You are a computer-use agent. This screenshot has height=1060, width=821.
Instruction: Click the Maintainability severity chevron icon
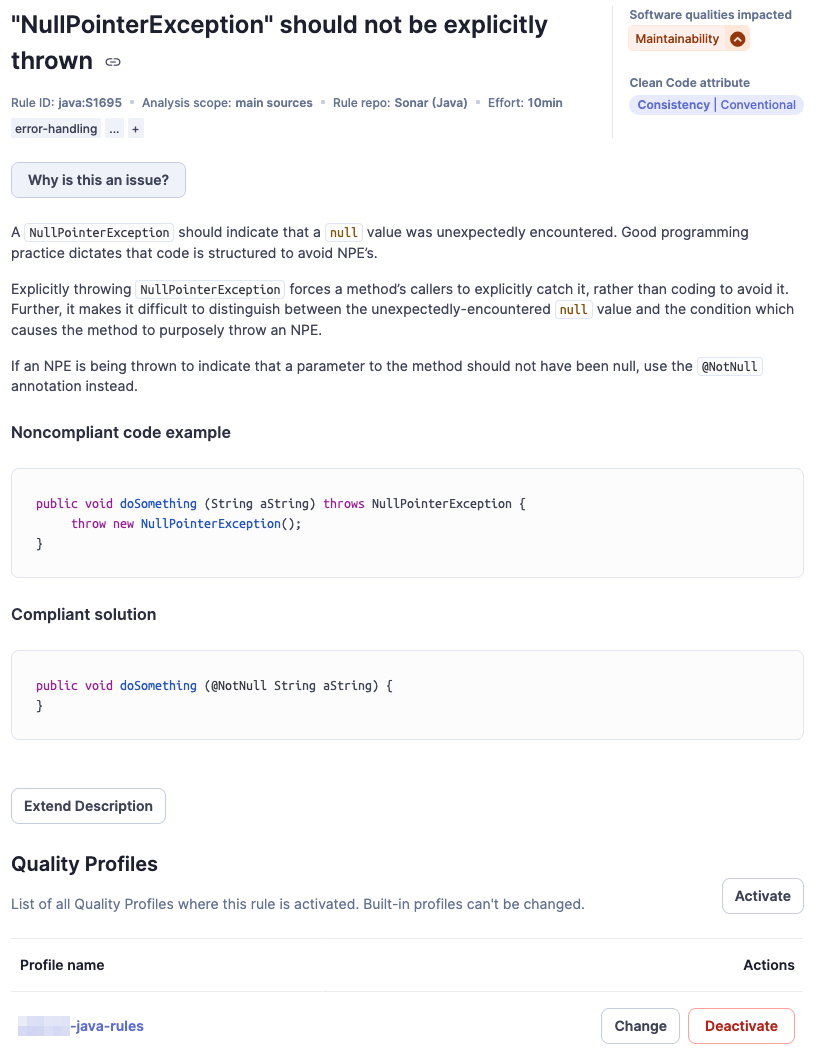[737, 39]
